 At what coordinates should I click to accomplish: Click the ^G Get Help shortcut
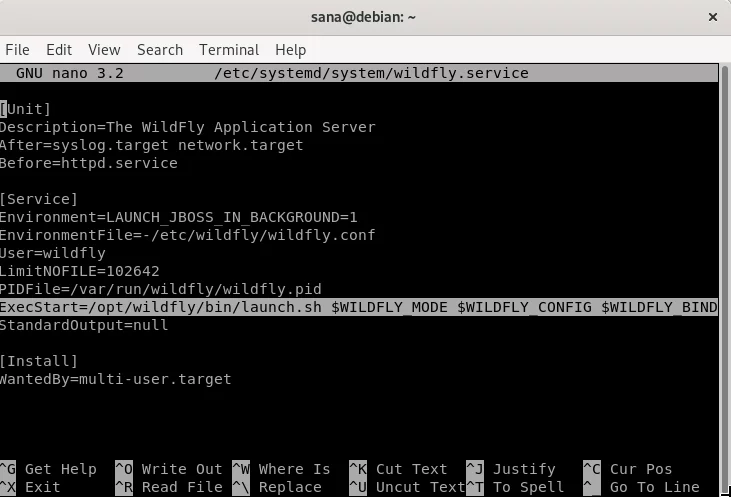[48, 469]
